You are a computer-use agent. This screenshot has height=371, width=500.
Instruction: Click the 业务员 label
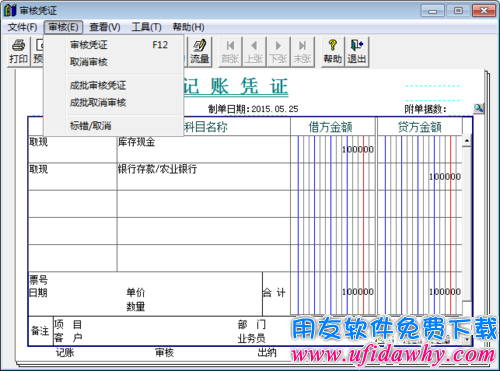pyautogui.click(x=251, y=338)
